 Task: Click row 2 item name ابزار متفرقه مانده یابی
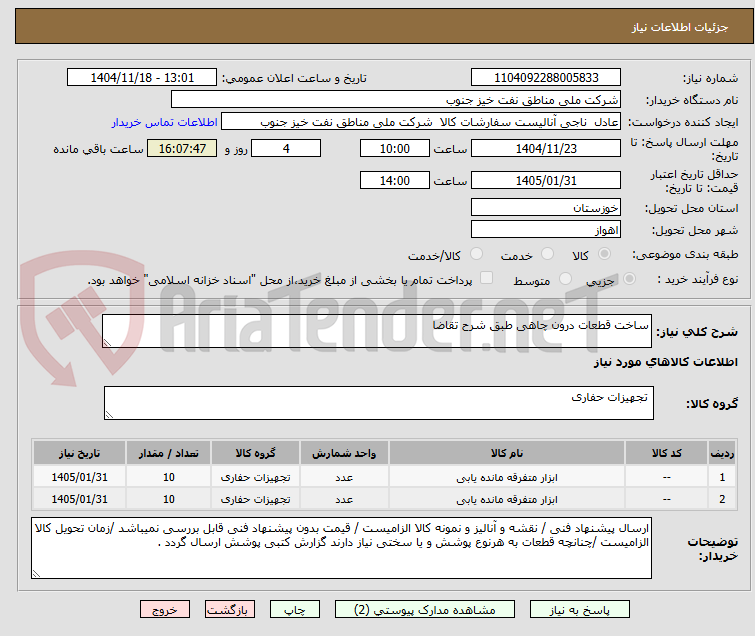(x=507, y=499)
